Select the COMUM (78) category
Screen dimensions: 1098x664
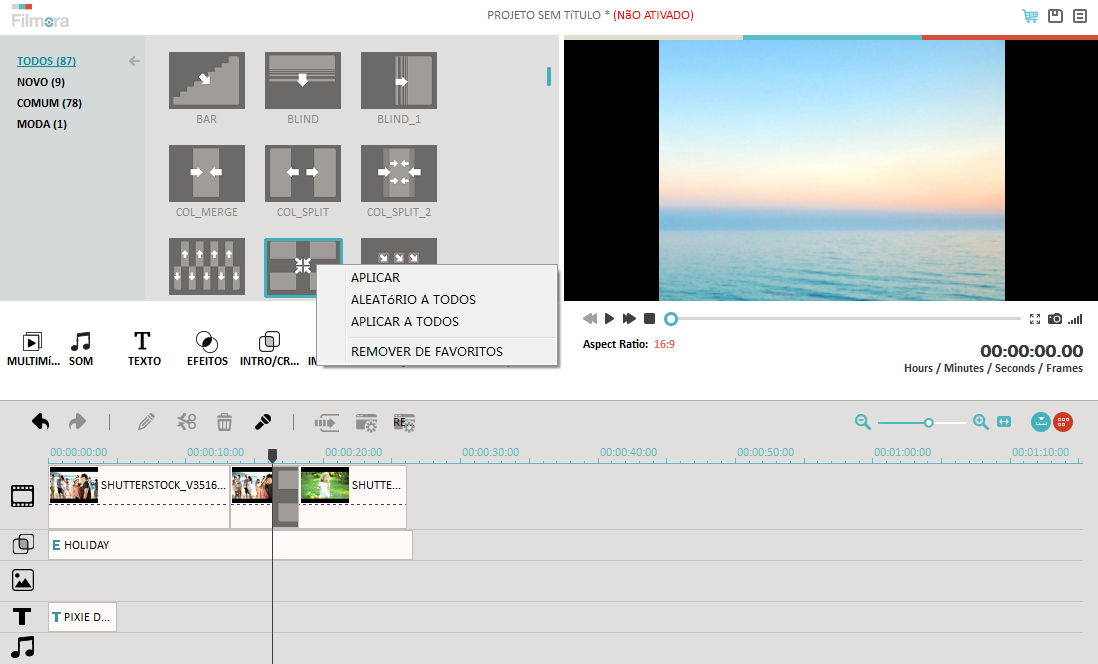tap(49, 103)
